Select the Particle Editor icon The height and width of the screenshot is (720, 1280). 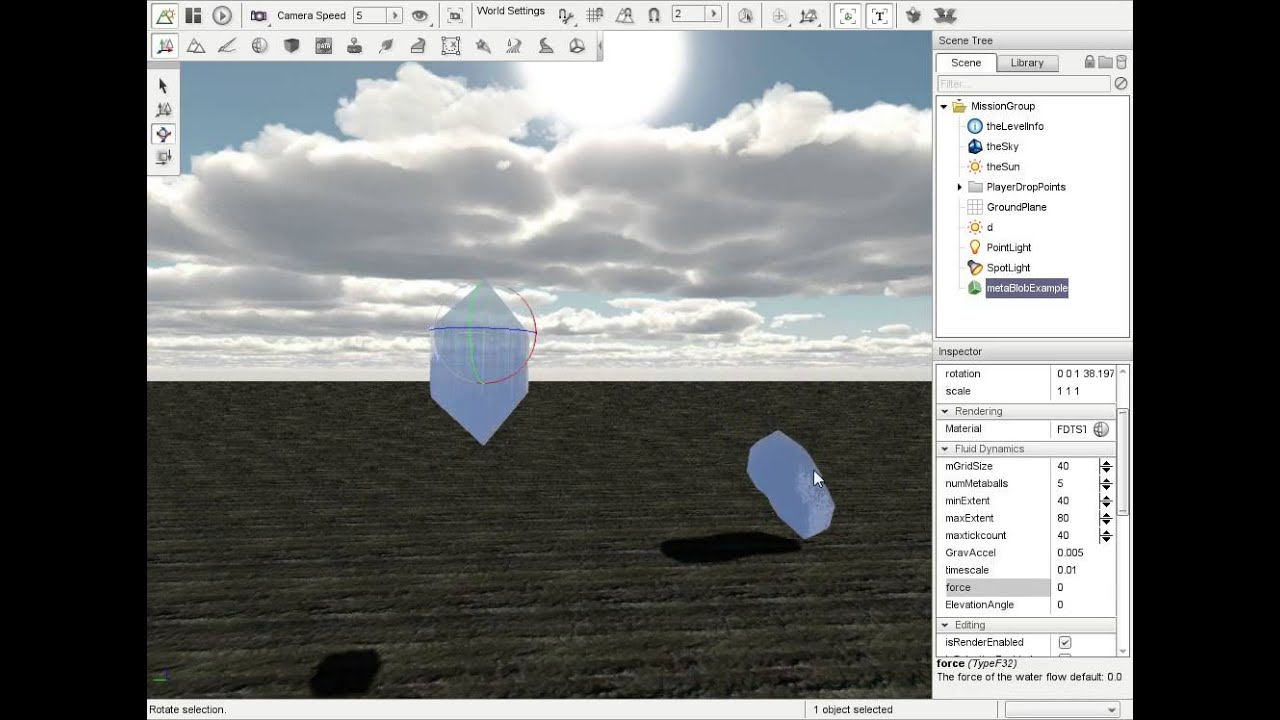482,45
